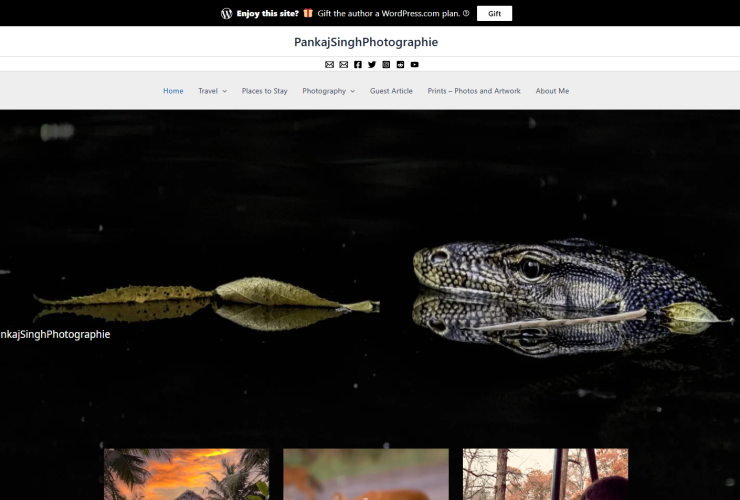740x500 pixels.
Task: Open the blurred green and orange thumbnail
Action: click(x=366, y=474)
